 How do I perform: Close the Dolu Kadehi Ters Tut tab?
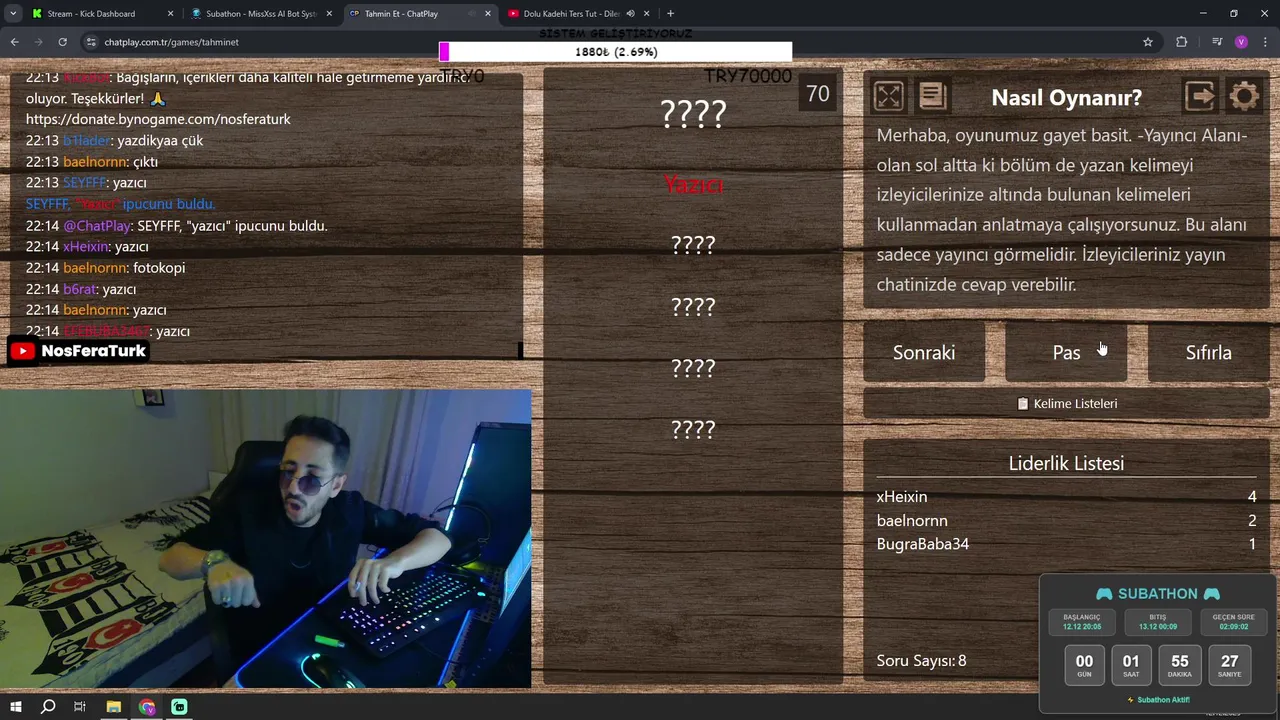tap(647, 14)
